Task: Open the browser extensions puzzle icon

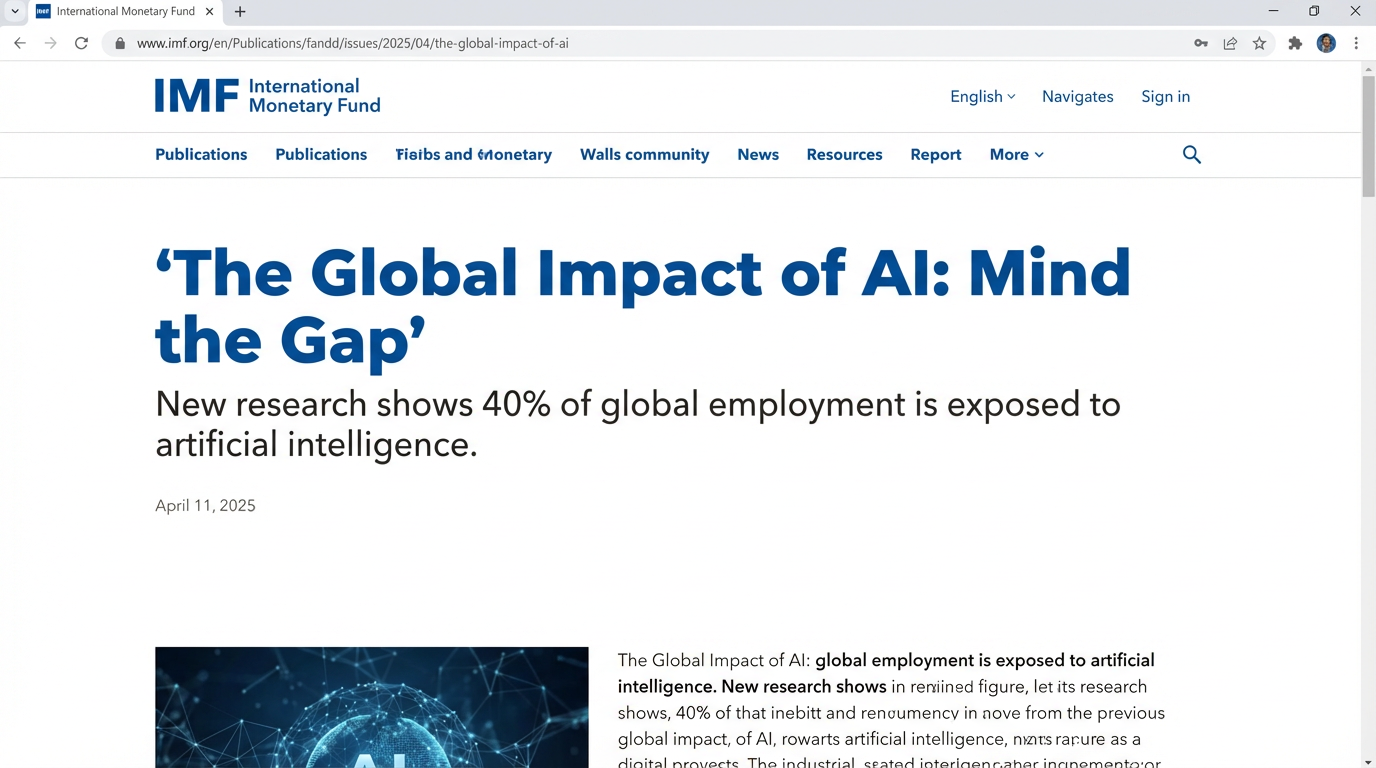Action: 1294,43
